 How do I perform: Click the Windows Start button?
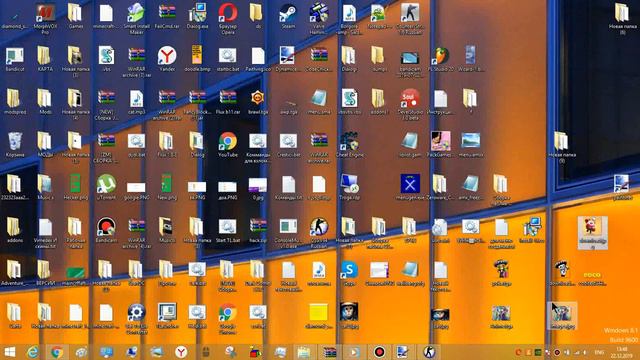10,352
